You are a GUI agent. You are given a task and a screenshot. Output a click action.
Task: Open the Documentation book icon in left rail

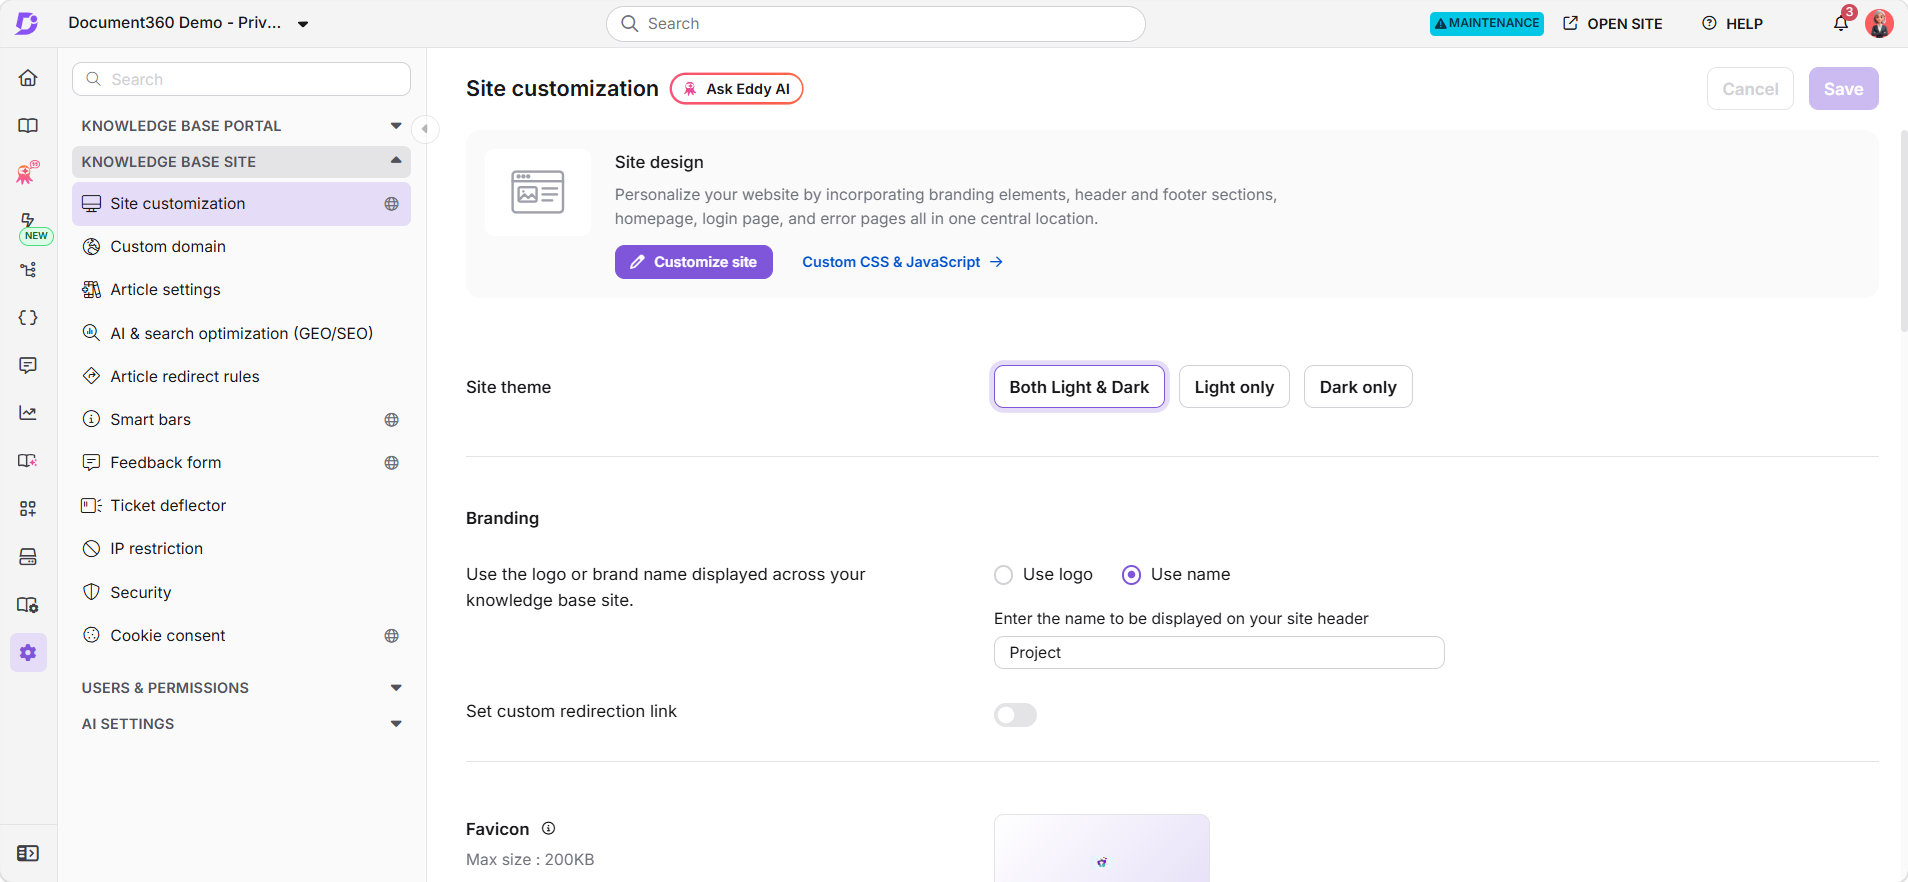(28, 126)
